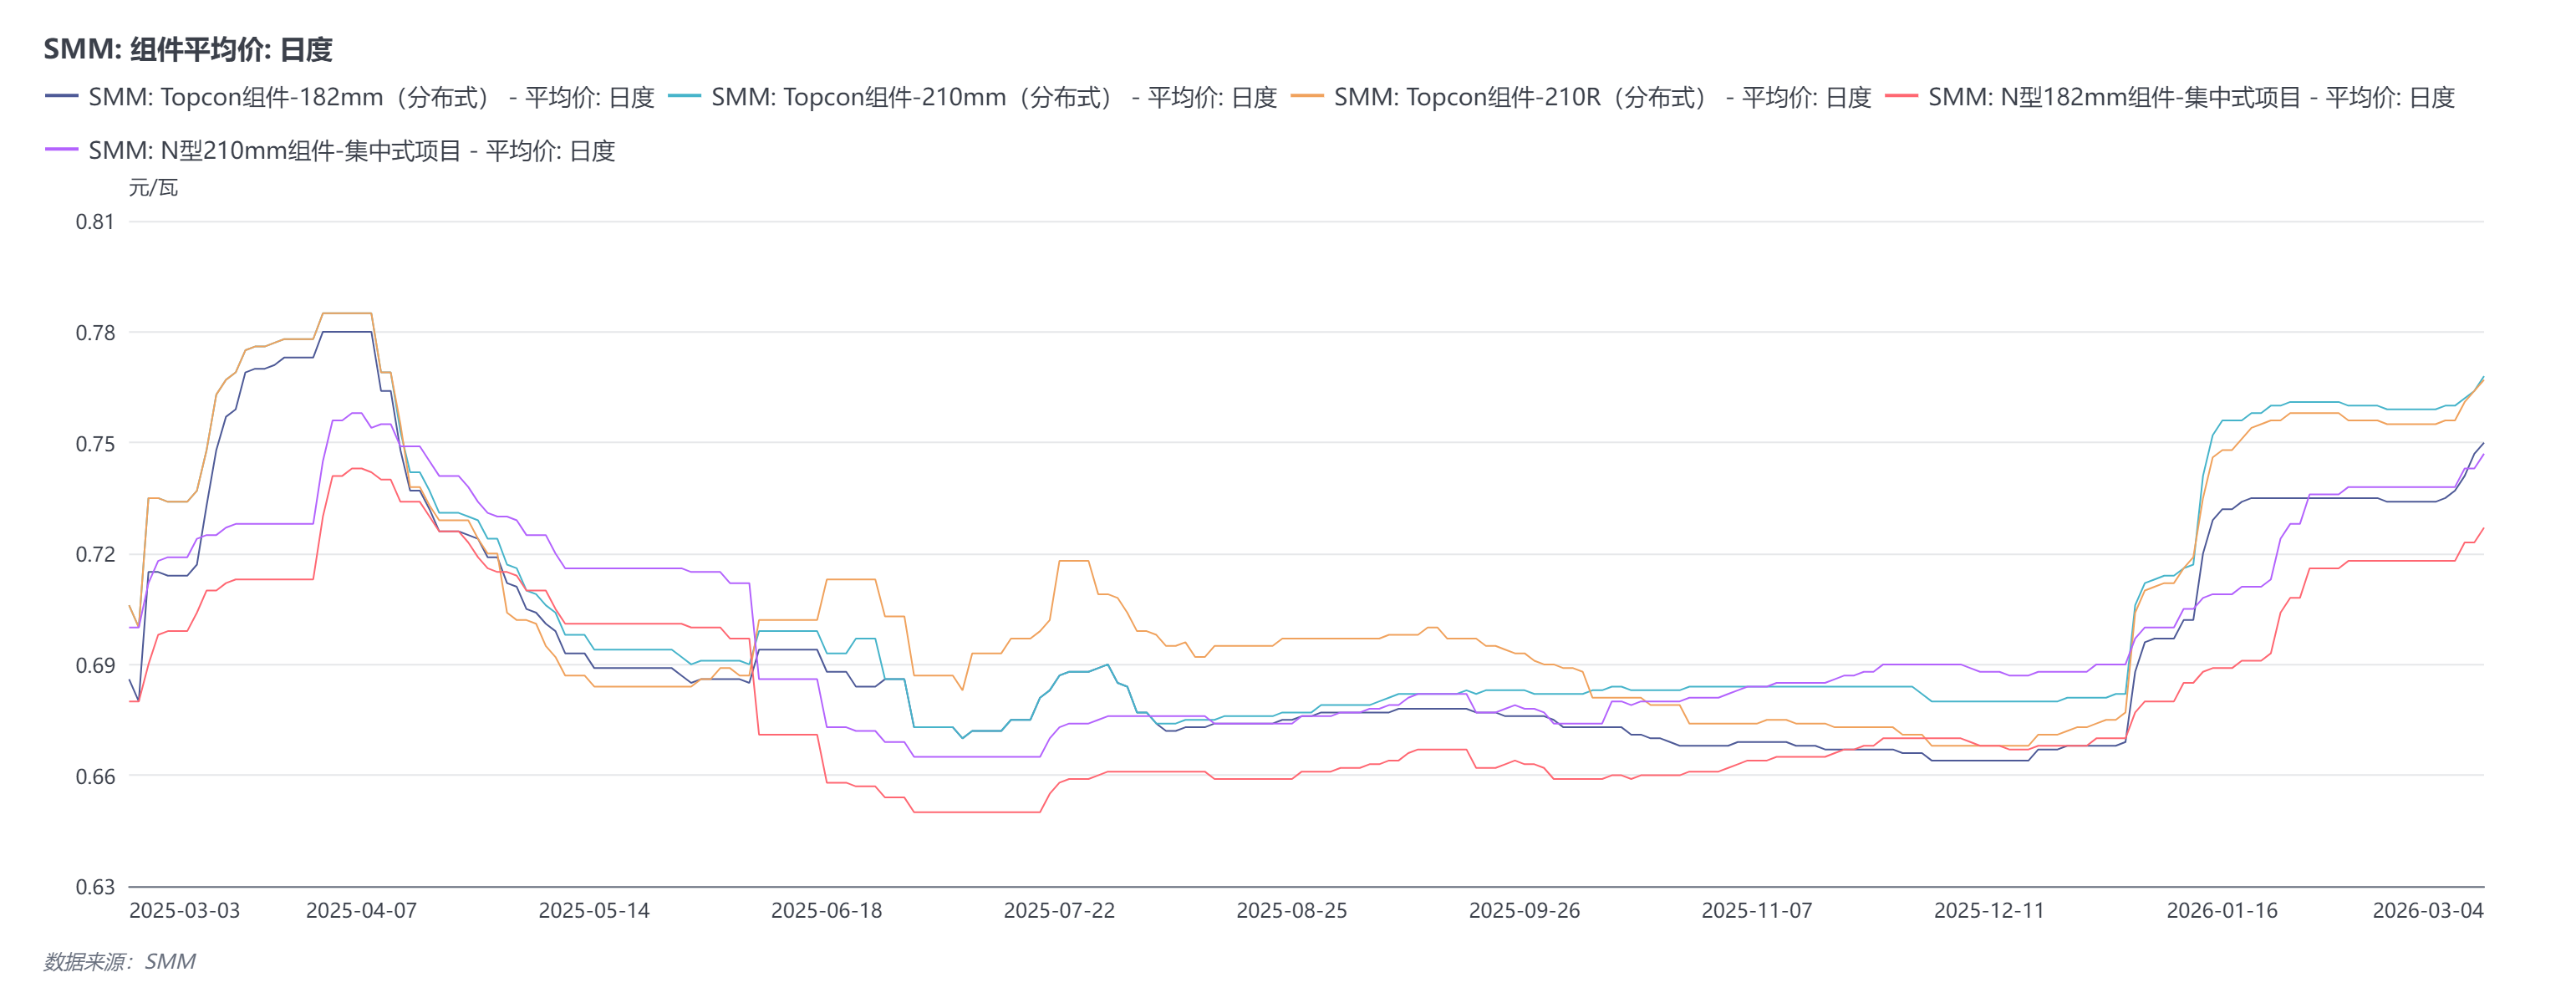Image resolution: width=2576 pixels, height=1003 pixels.
Task: Click the 数据来源: SMM source text
Action: (120, 961)
